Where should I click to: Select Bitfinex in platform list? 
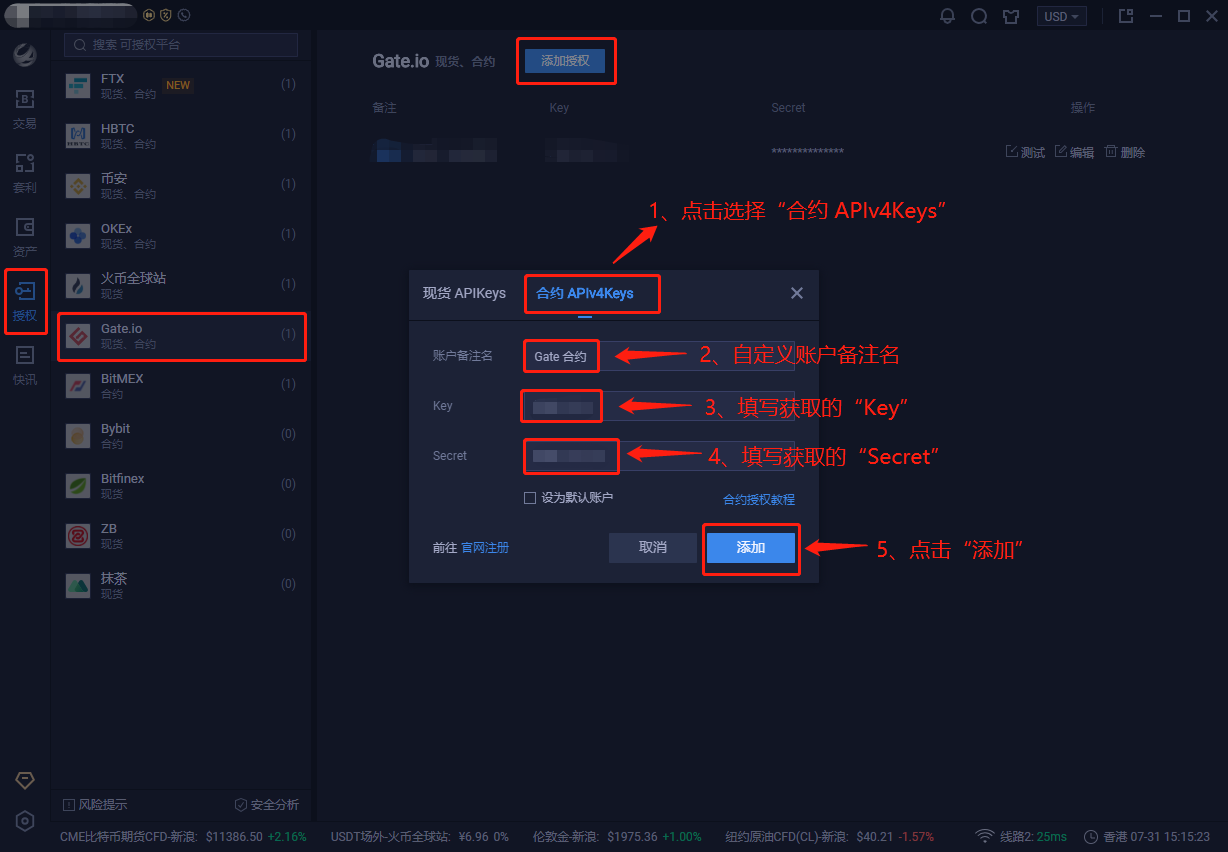181,486
